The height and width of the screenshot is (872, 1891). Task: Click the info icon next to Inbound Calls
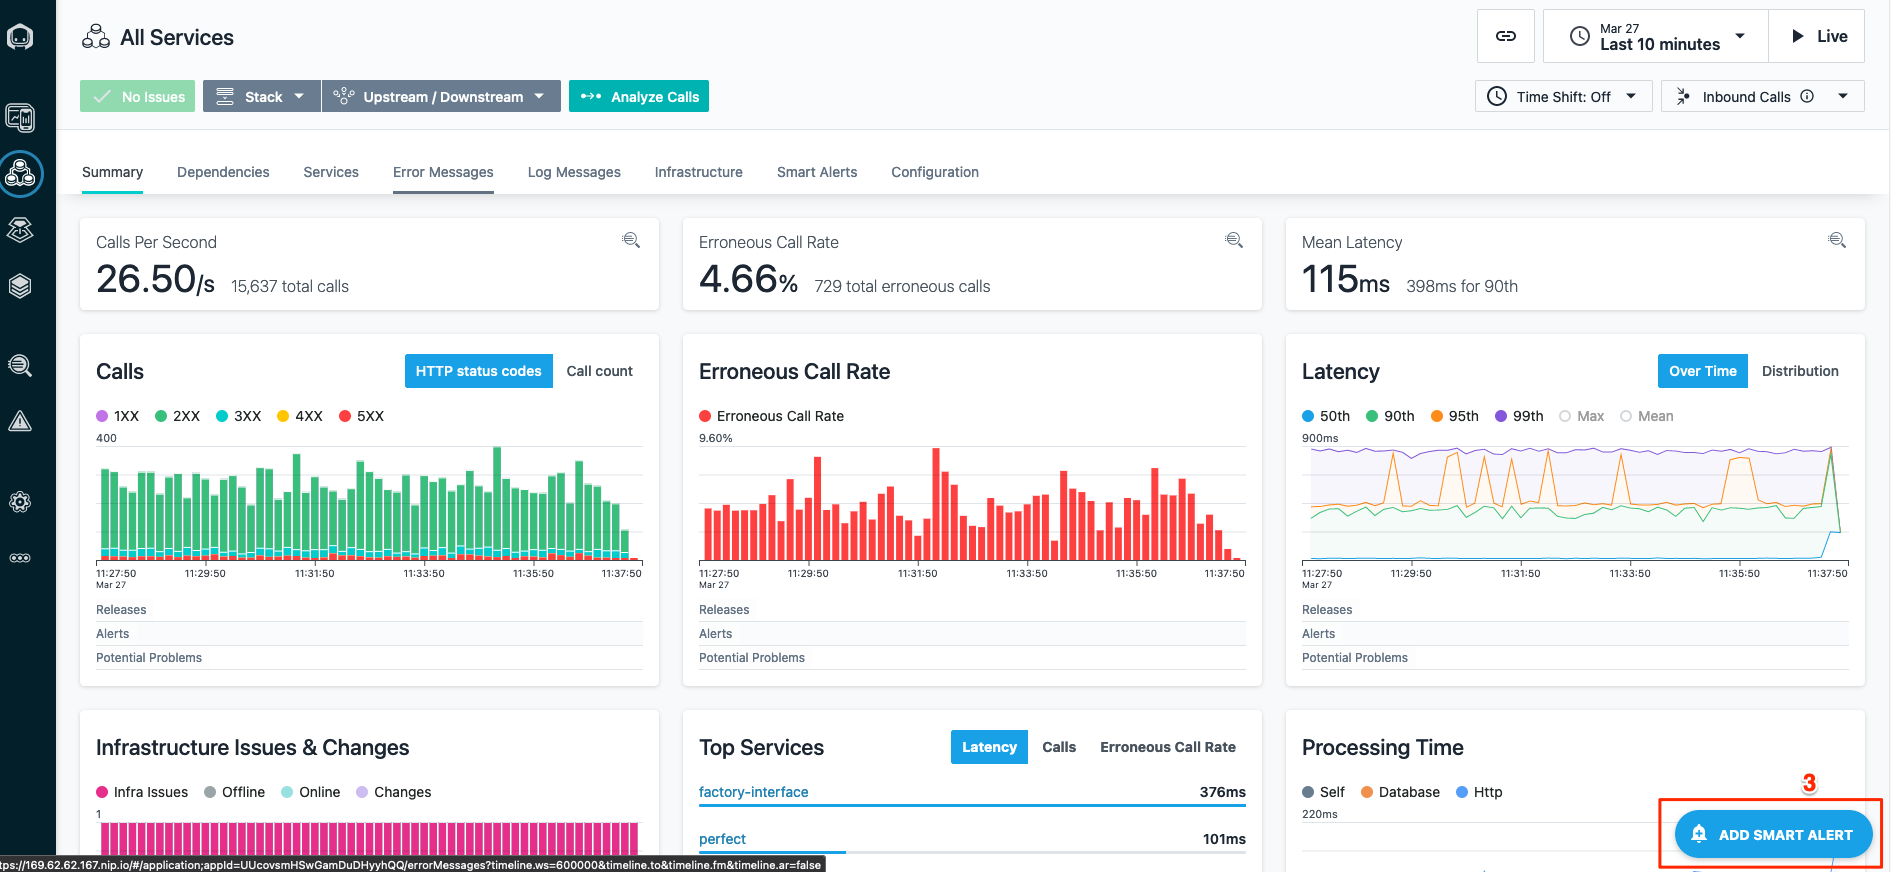tap(1807, 96)
